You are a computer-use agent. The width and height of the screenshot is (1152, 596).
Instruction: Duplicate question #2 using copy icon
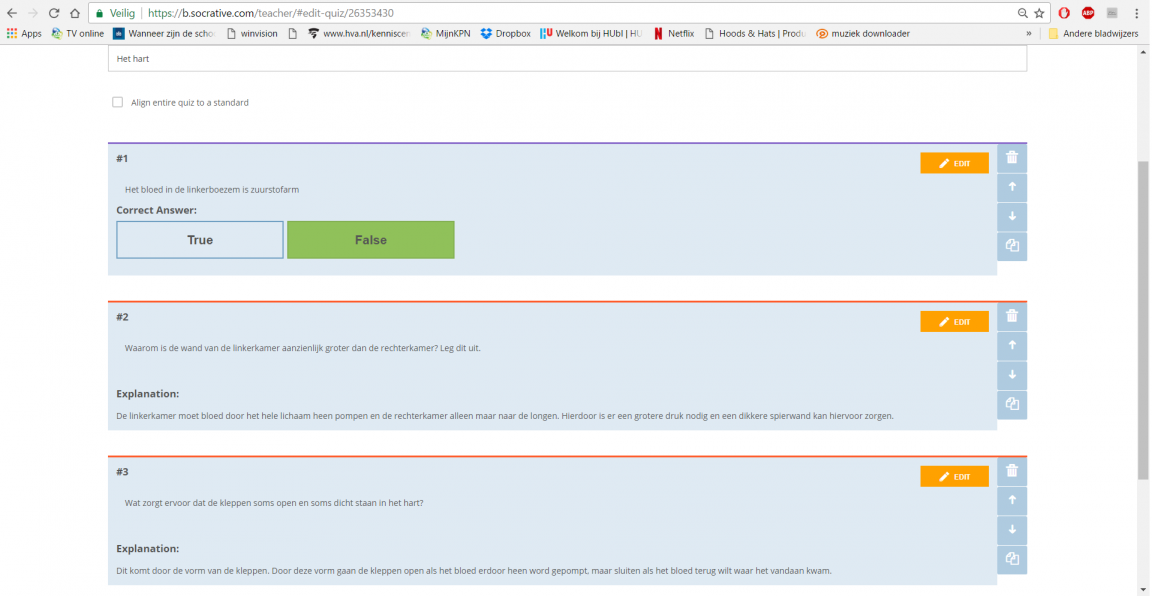point(1012,404)
